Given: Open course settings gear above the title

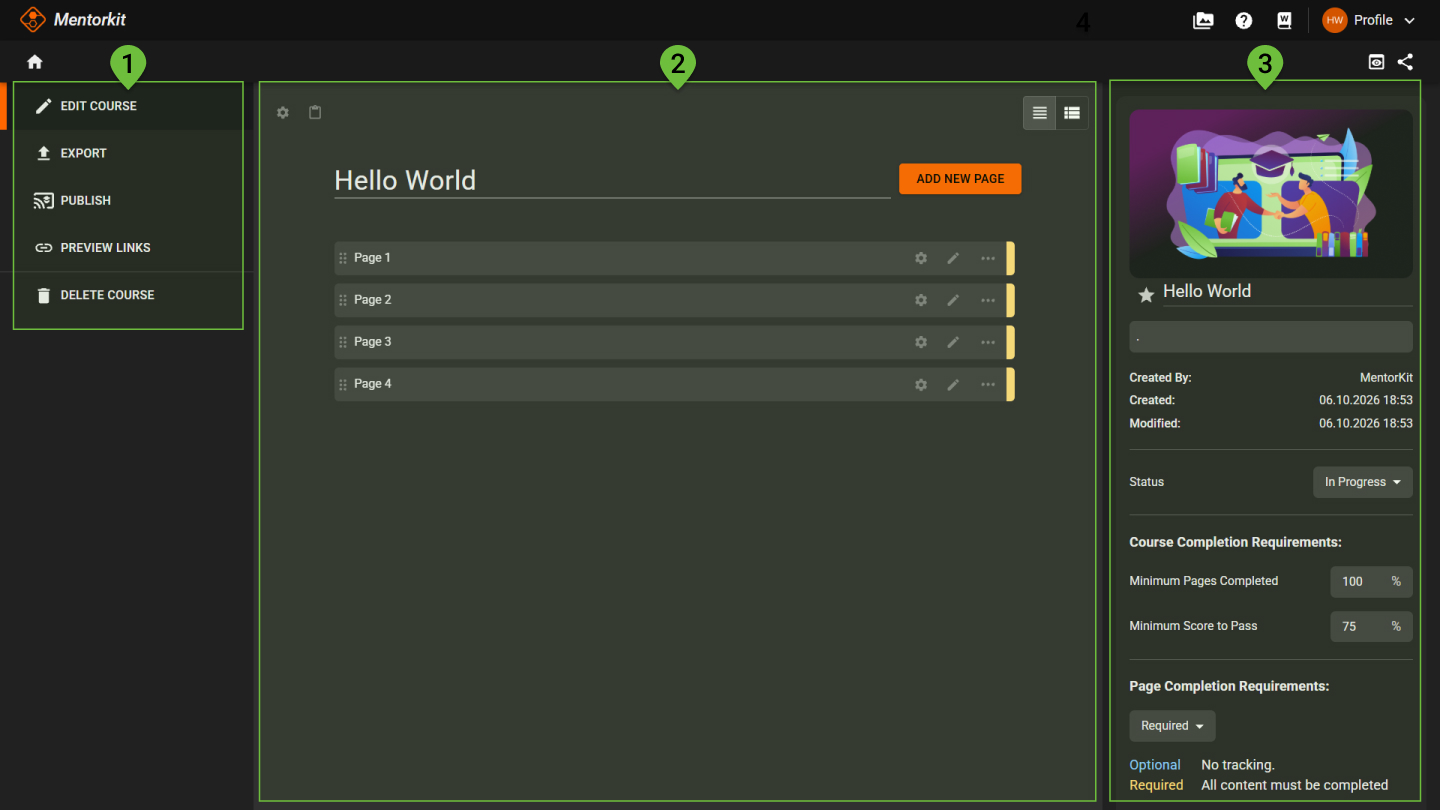Looking at the screenshot, I should (283, 113).
